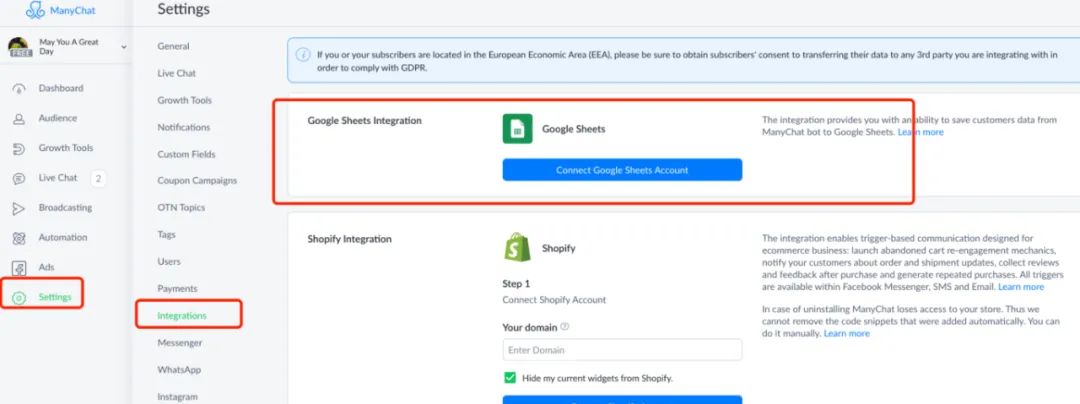Click Learn more after do it manually
Screen dimensions: 1080x404
[847, 334]
